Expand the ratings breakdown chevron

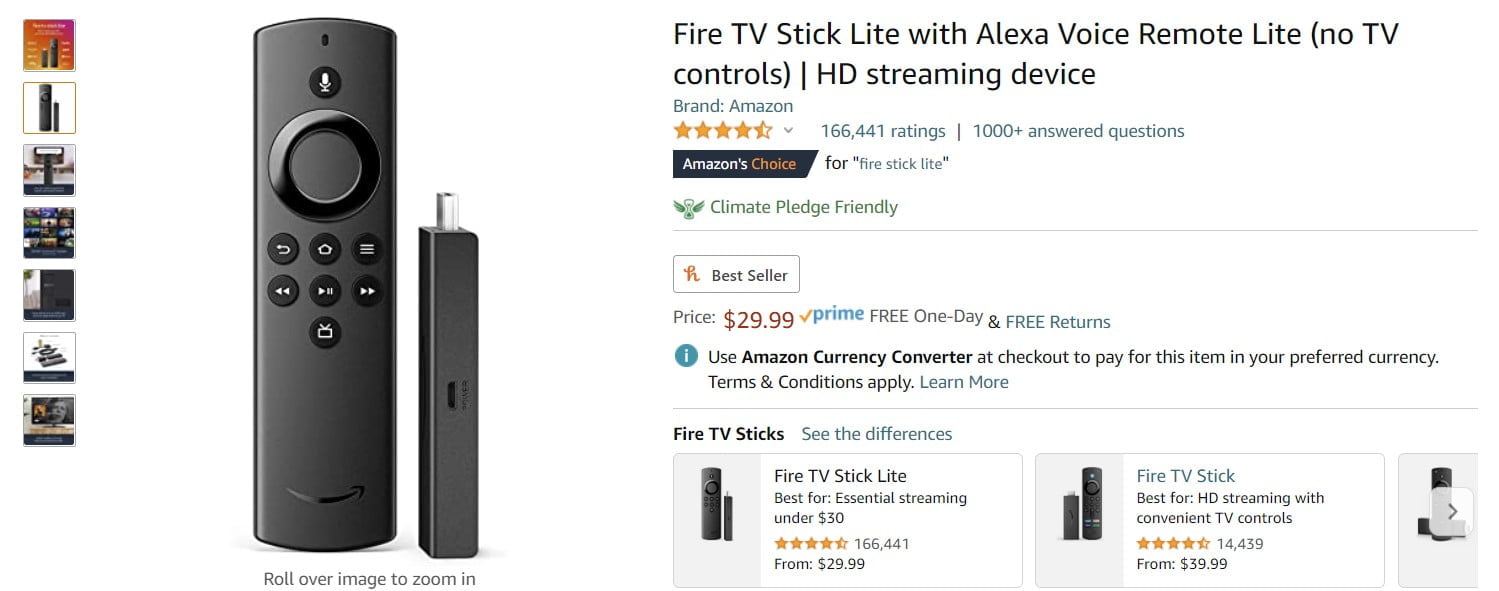(x=788, y=131)
